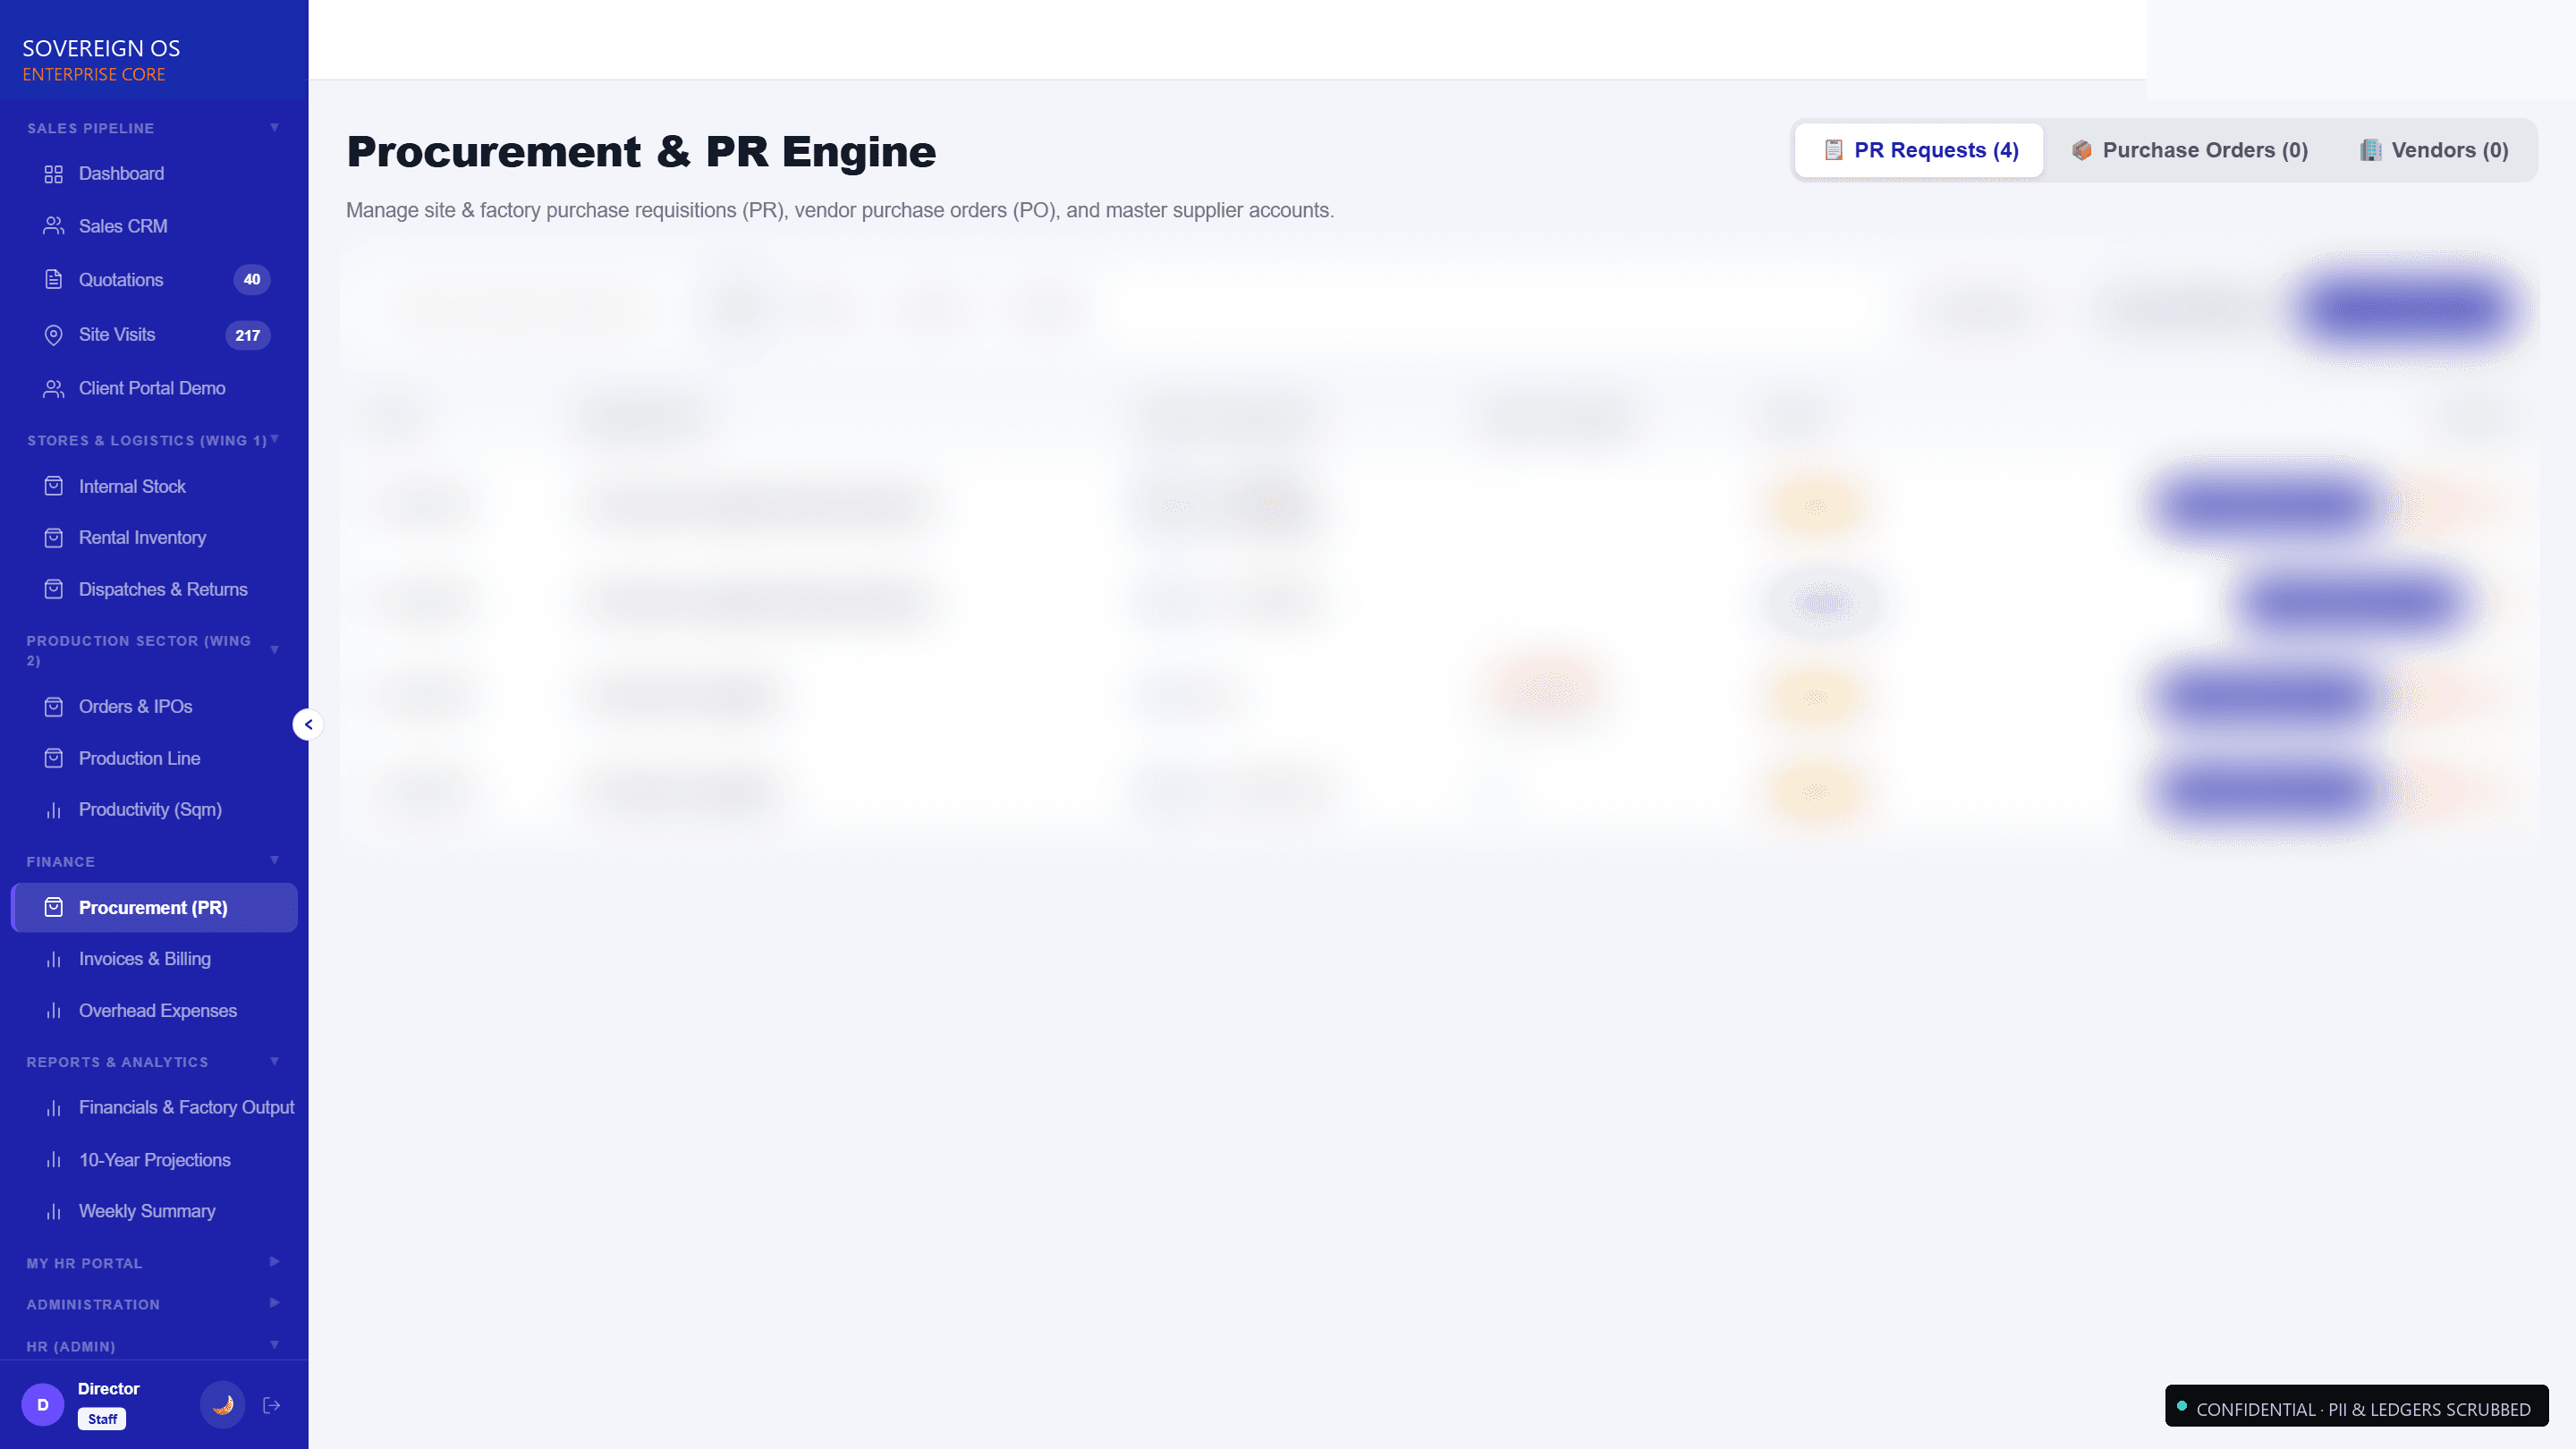
Task: Open the Dashboard grid icon
Action: tap(54, 174)
